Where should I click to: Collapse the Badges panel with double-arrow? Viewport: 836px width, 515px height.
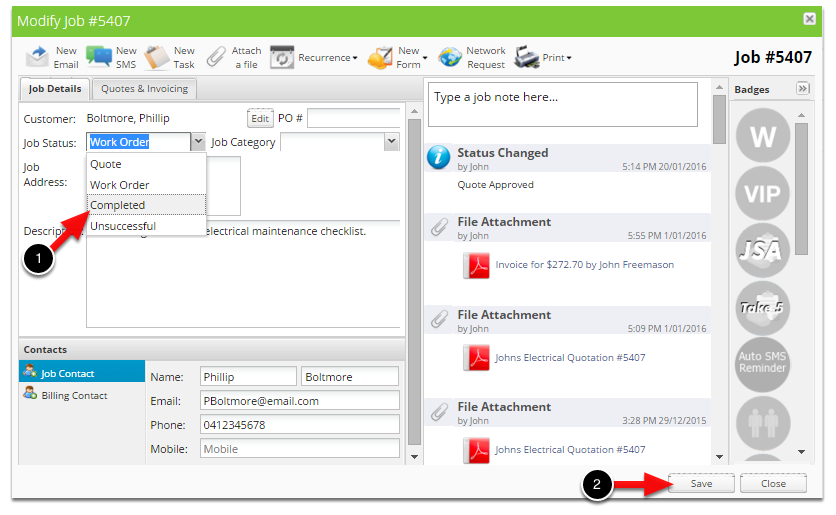[x=802, y=88]
